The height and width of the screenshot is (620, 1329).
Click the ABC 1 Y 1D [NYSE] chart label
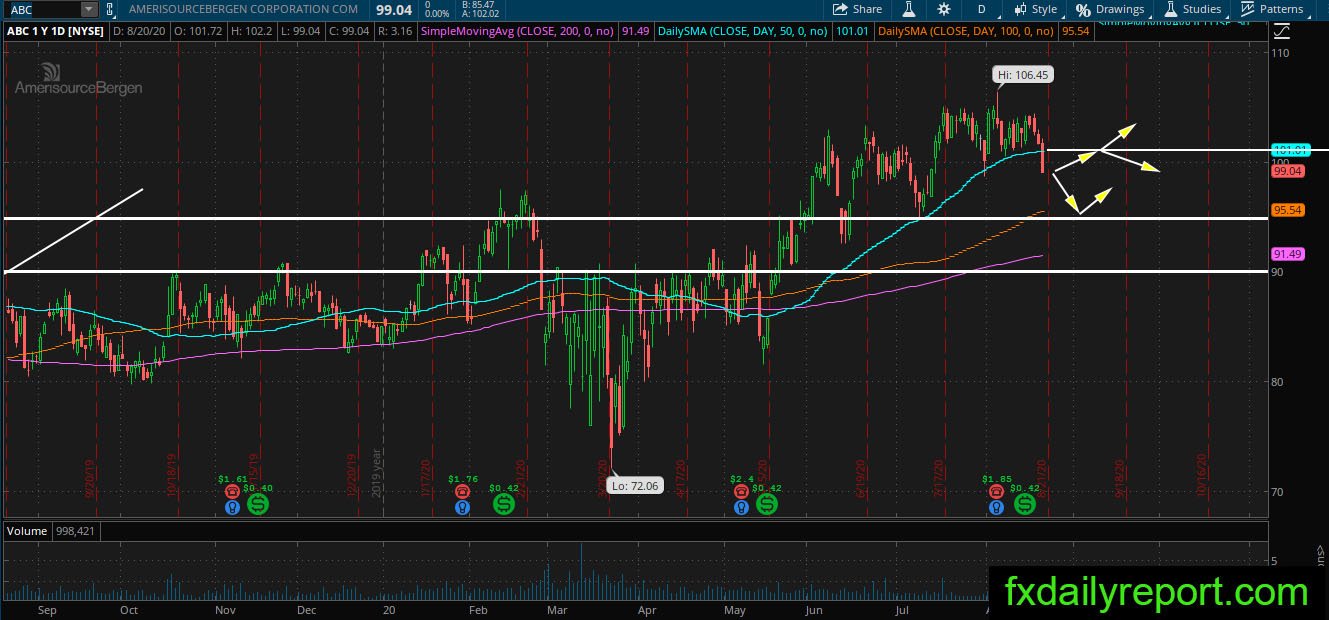tap(54, 32)
